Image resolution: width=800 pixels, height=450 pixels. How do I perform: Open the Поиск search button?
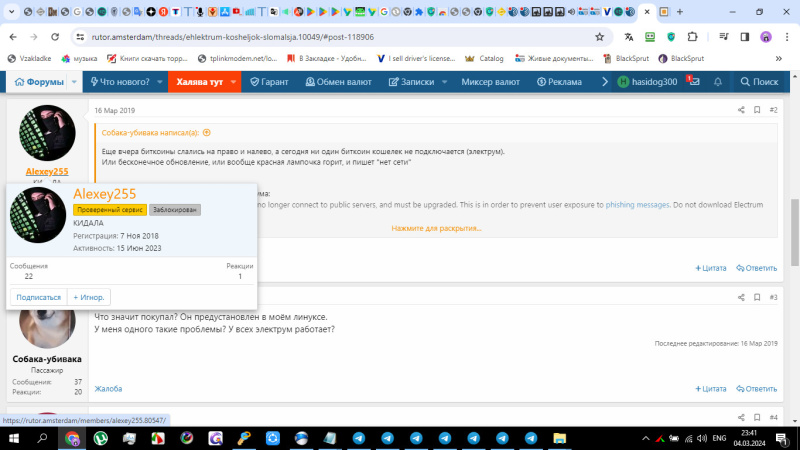pos(759,82)
